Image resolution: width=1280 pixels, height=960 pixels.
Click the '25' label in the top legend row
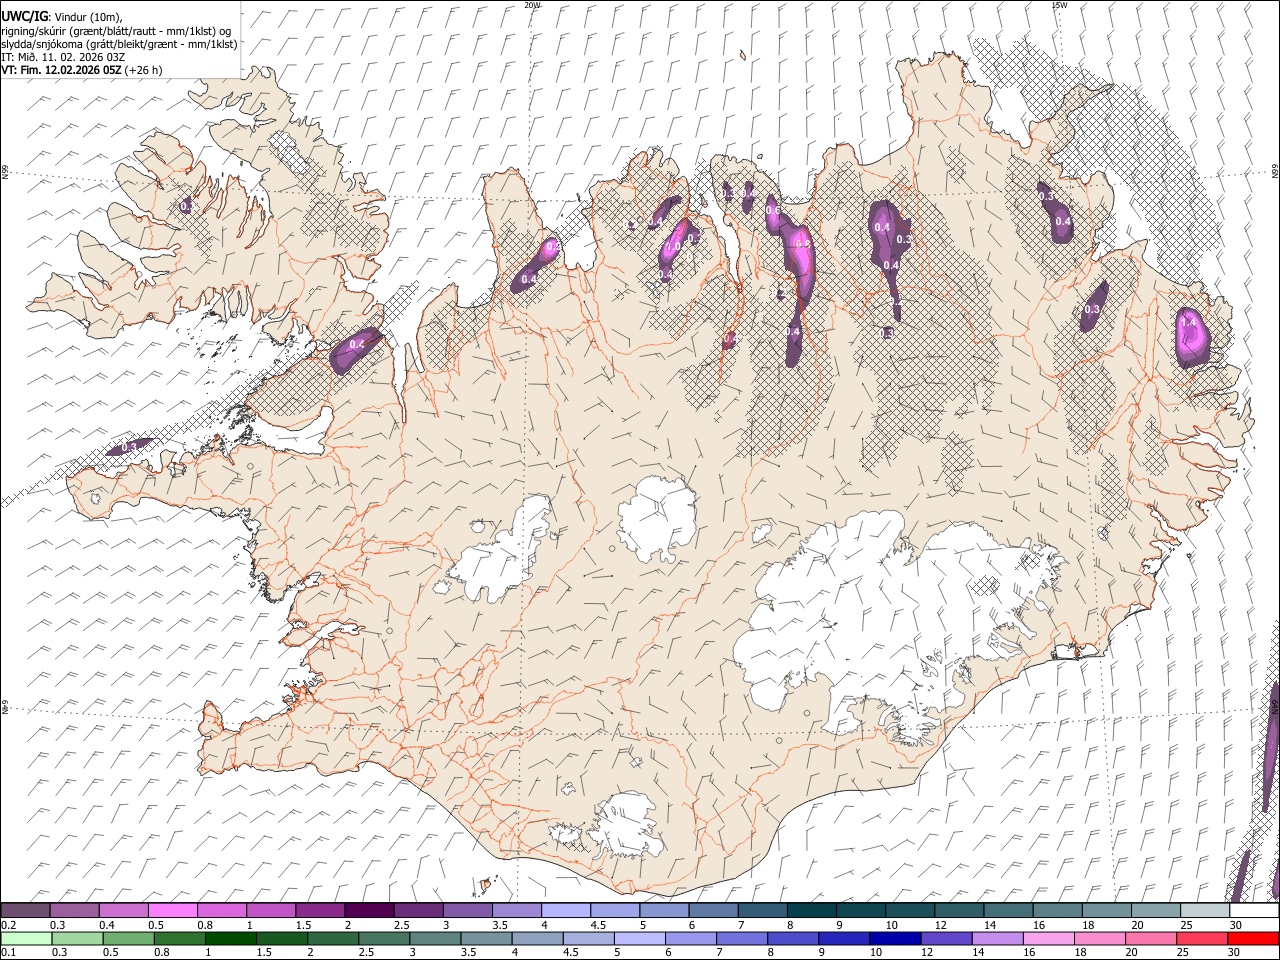1185,925
